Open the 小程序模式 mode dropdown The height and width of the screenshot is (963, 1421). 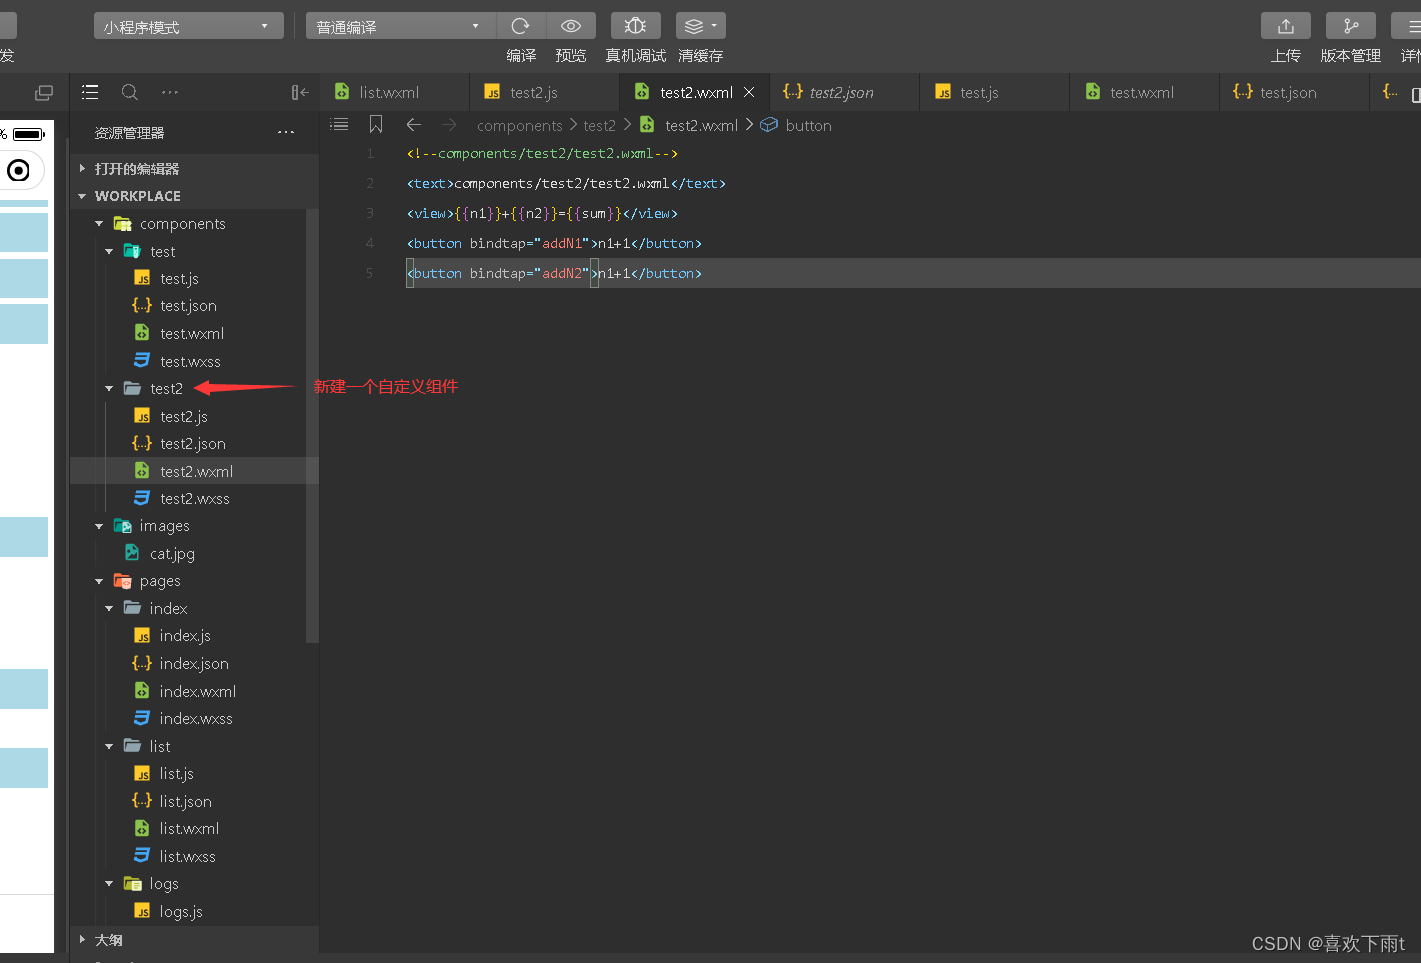(189, 26)
